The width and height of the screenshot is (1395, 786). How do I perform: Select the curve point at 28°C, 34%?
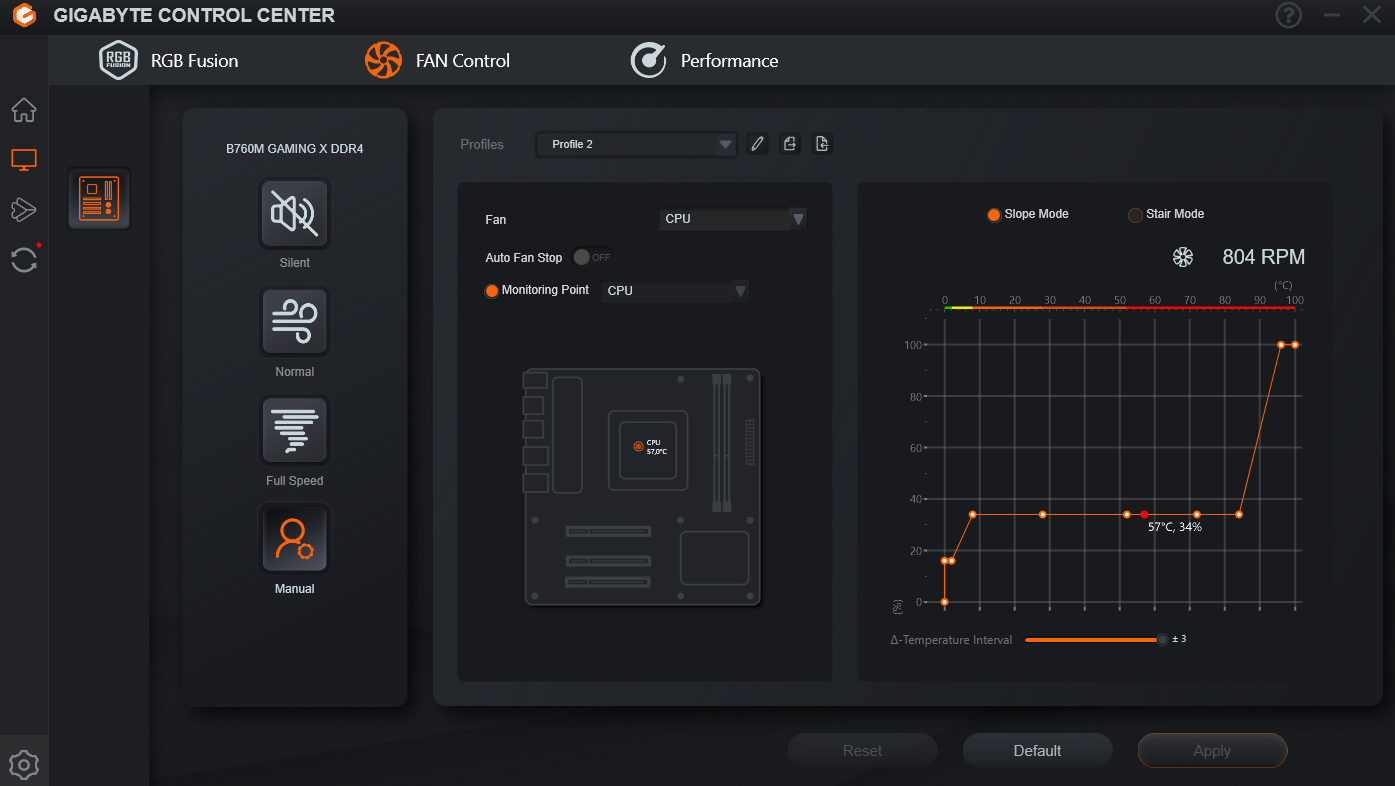point(1042,515)
